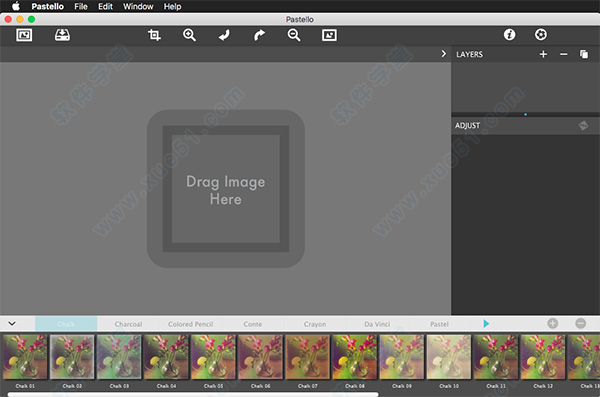Apply the Chalk 07 preset thumbnail

tap(308, 357)
